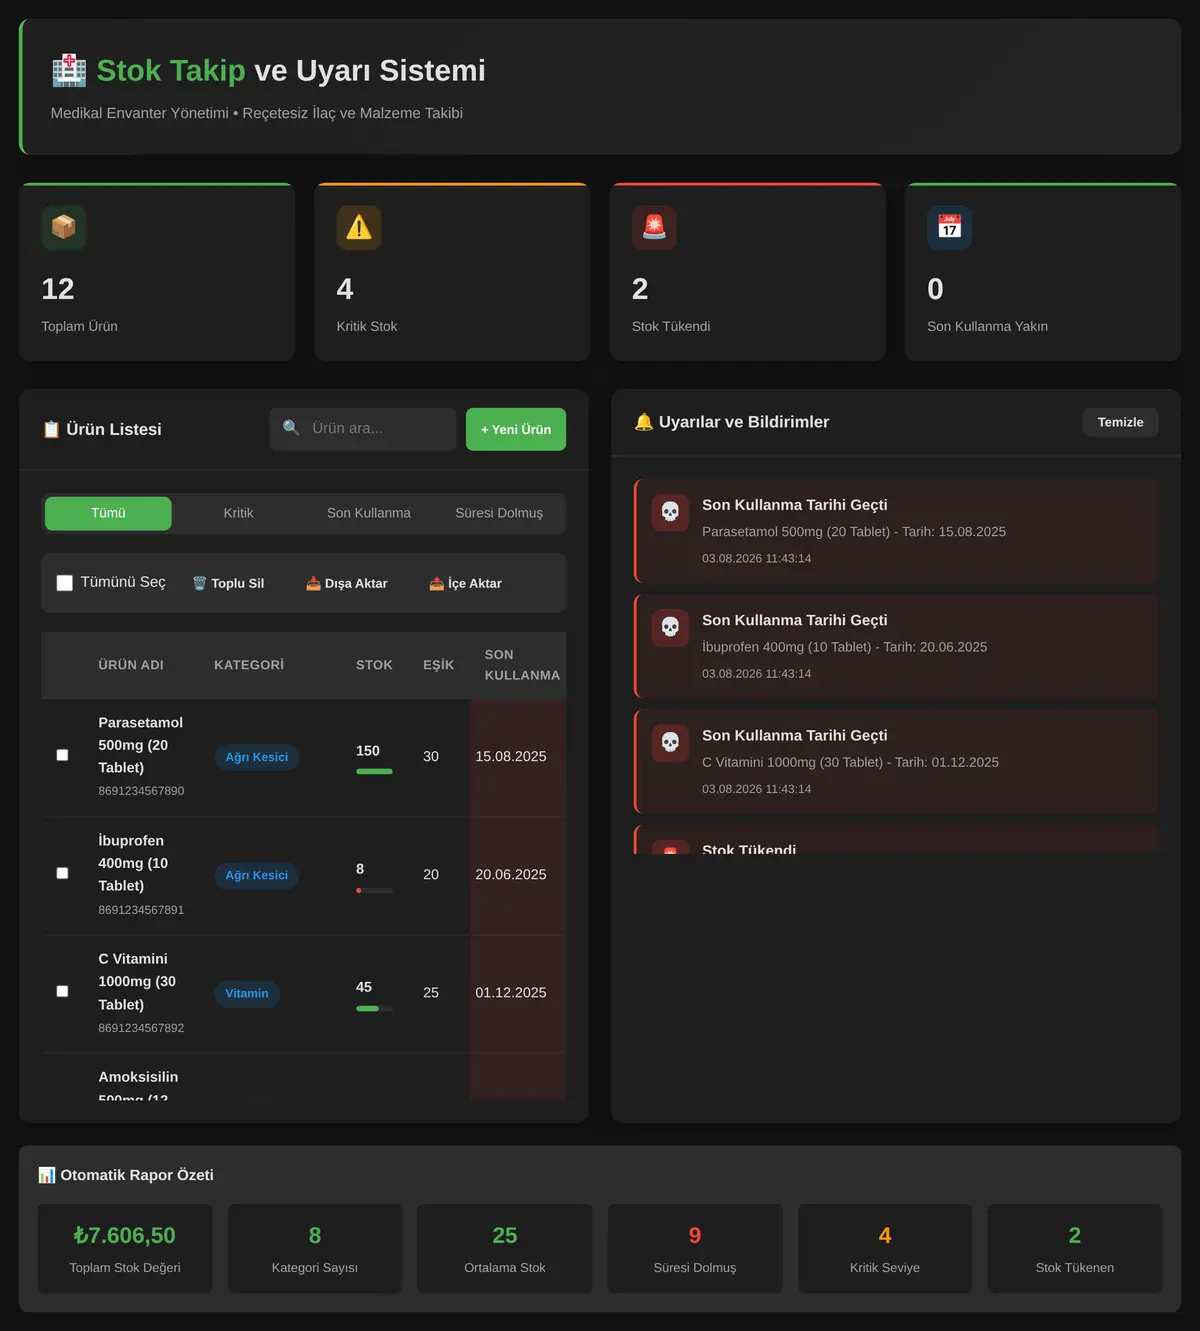Open the Son Kullanma filter tab
This screenshot has height=1331, width=1200.
pos(369,513)
